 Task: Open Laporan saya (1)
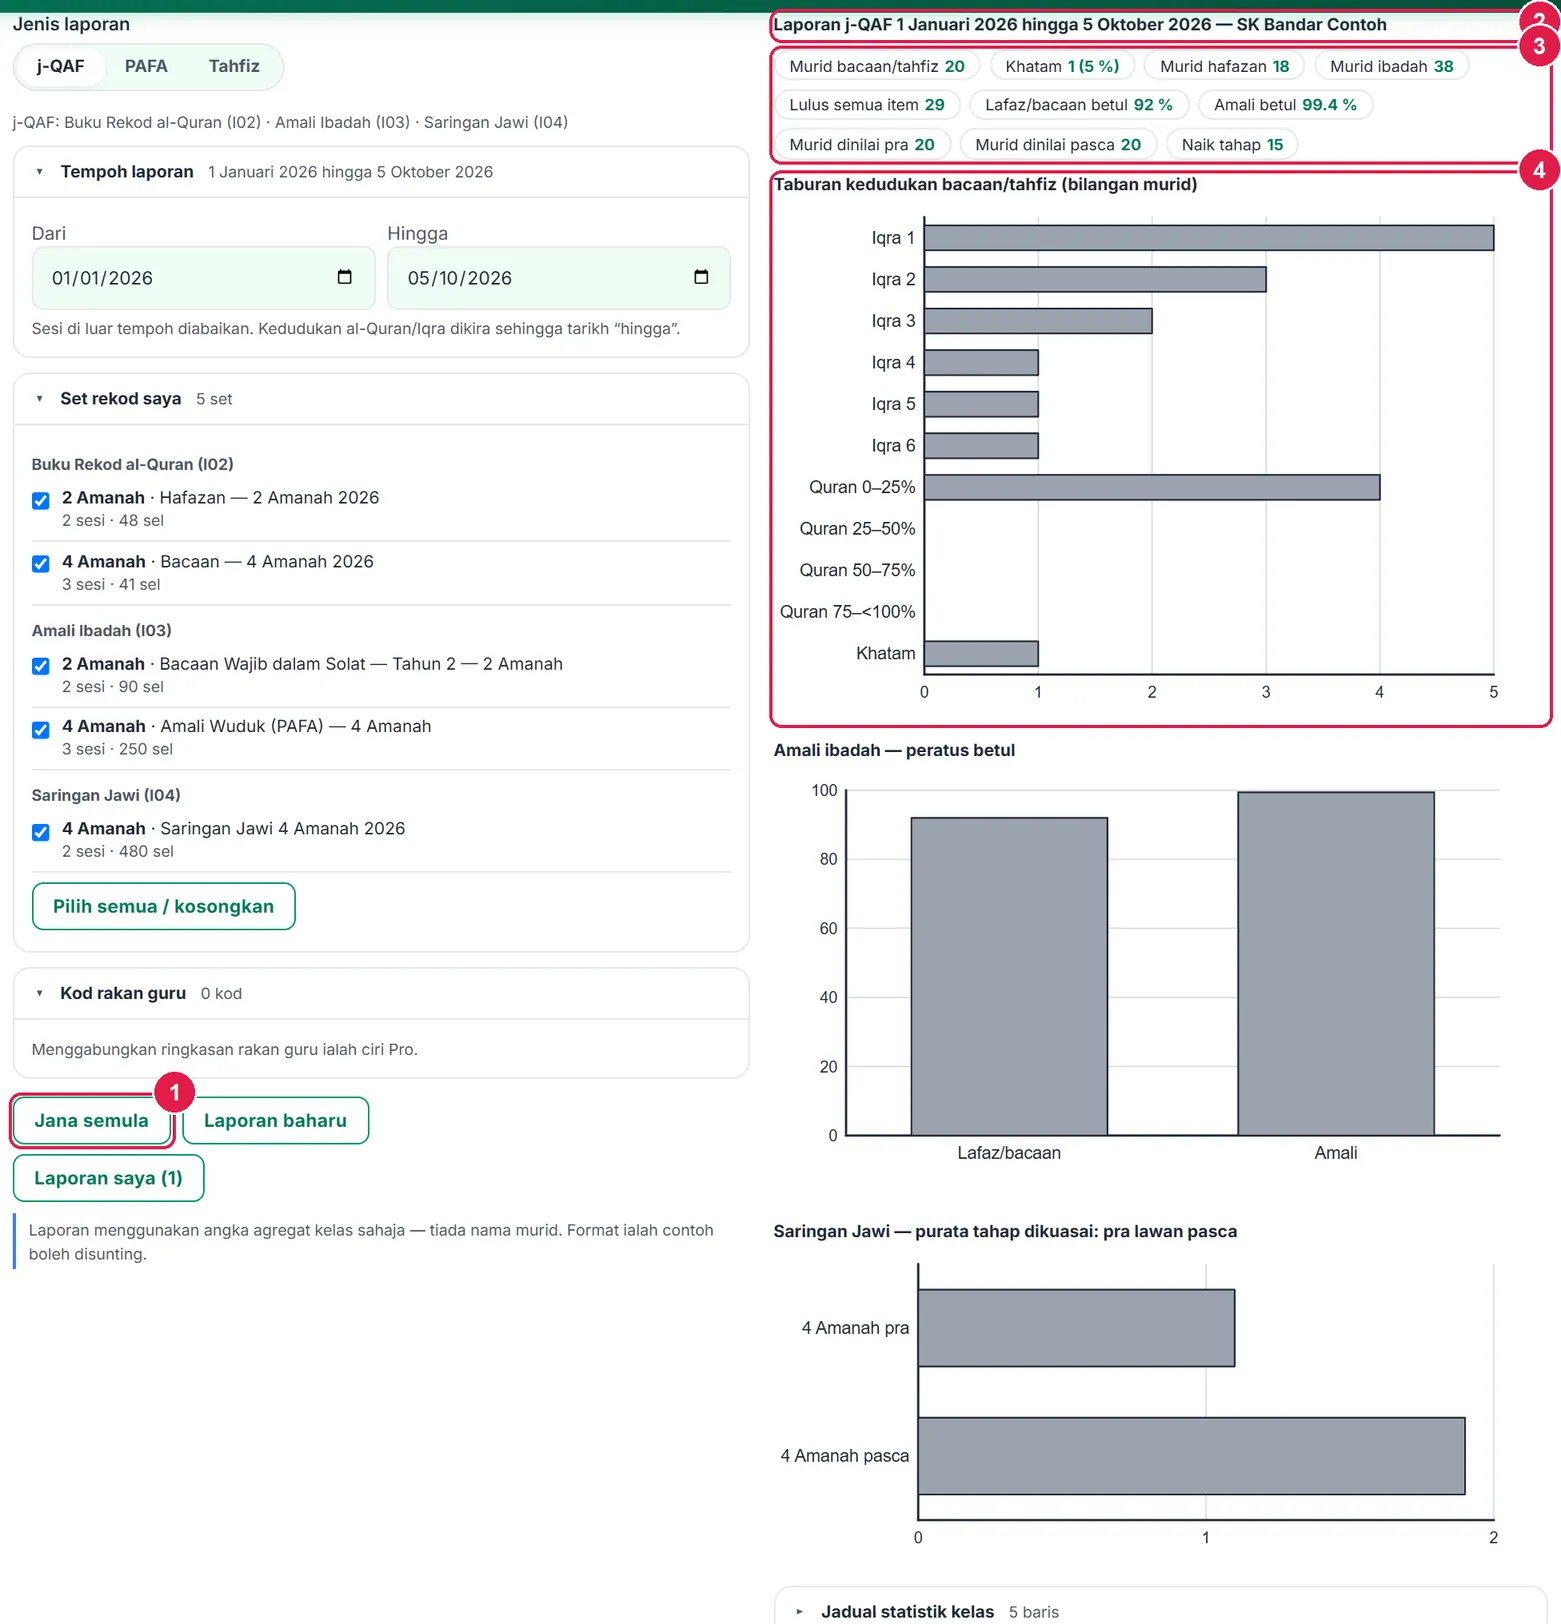tap(108, 1178)
